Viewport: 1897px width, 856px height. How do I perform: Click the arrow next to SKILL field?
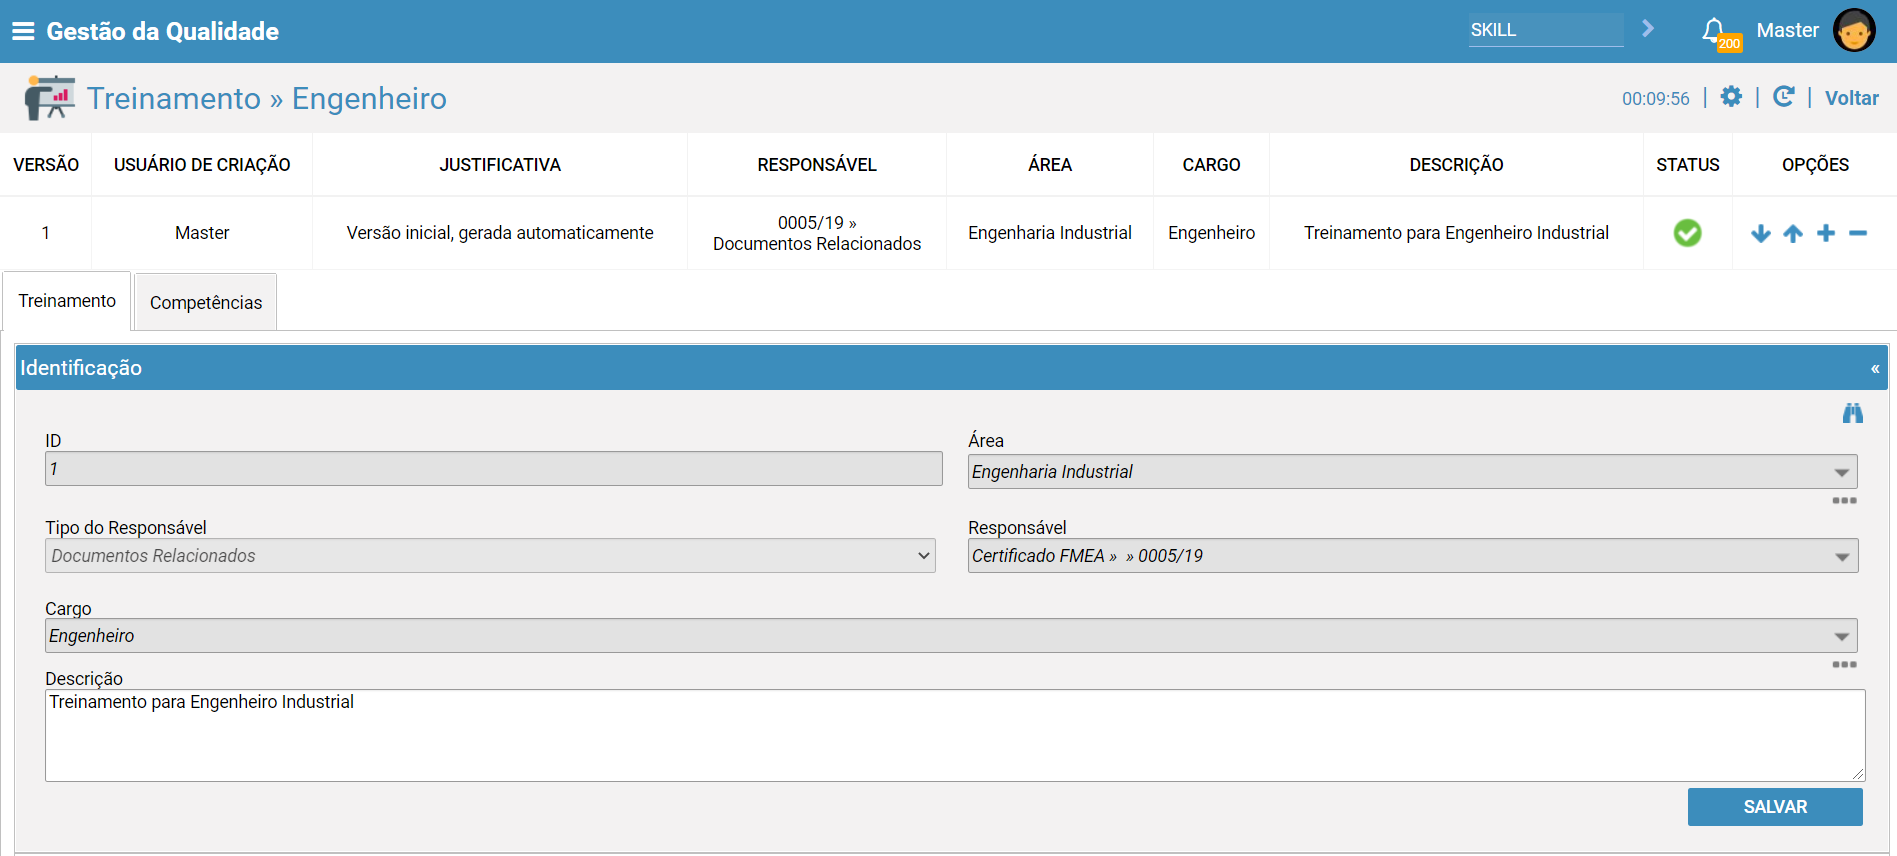[x=1648, y=29]
